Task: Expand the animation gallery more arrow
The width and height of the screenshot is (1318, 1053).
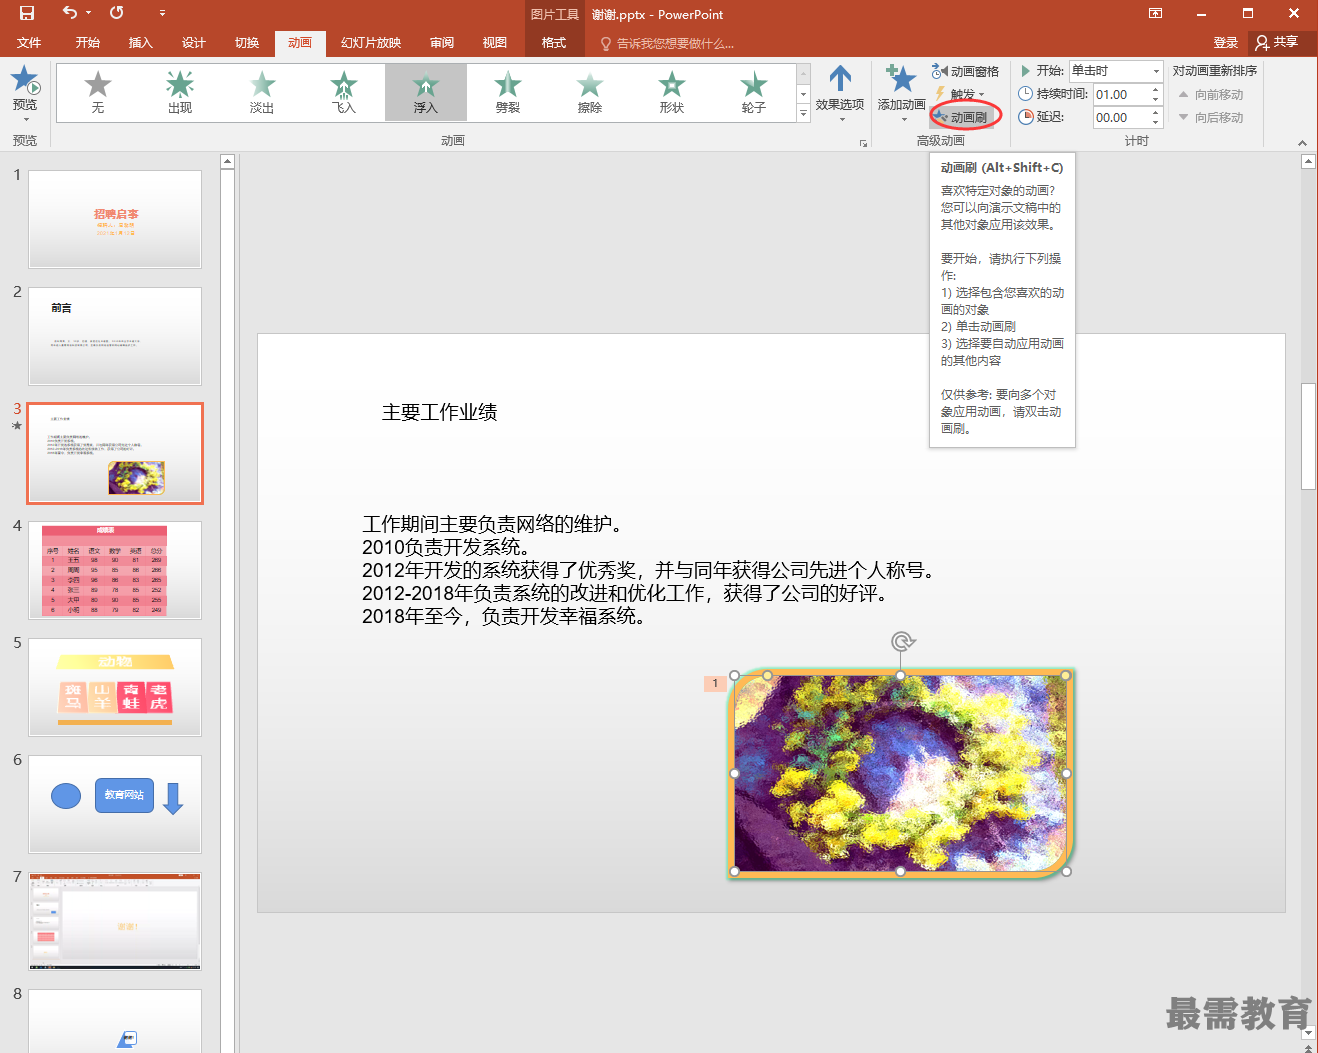Action: (x=803, y=113)
